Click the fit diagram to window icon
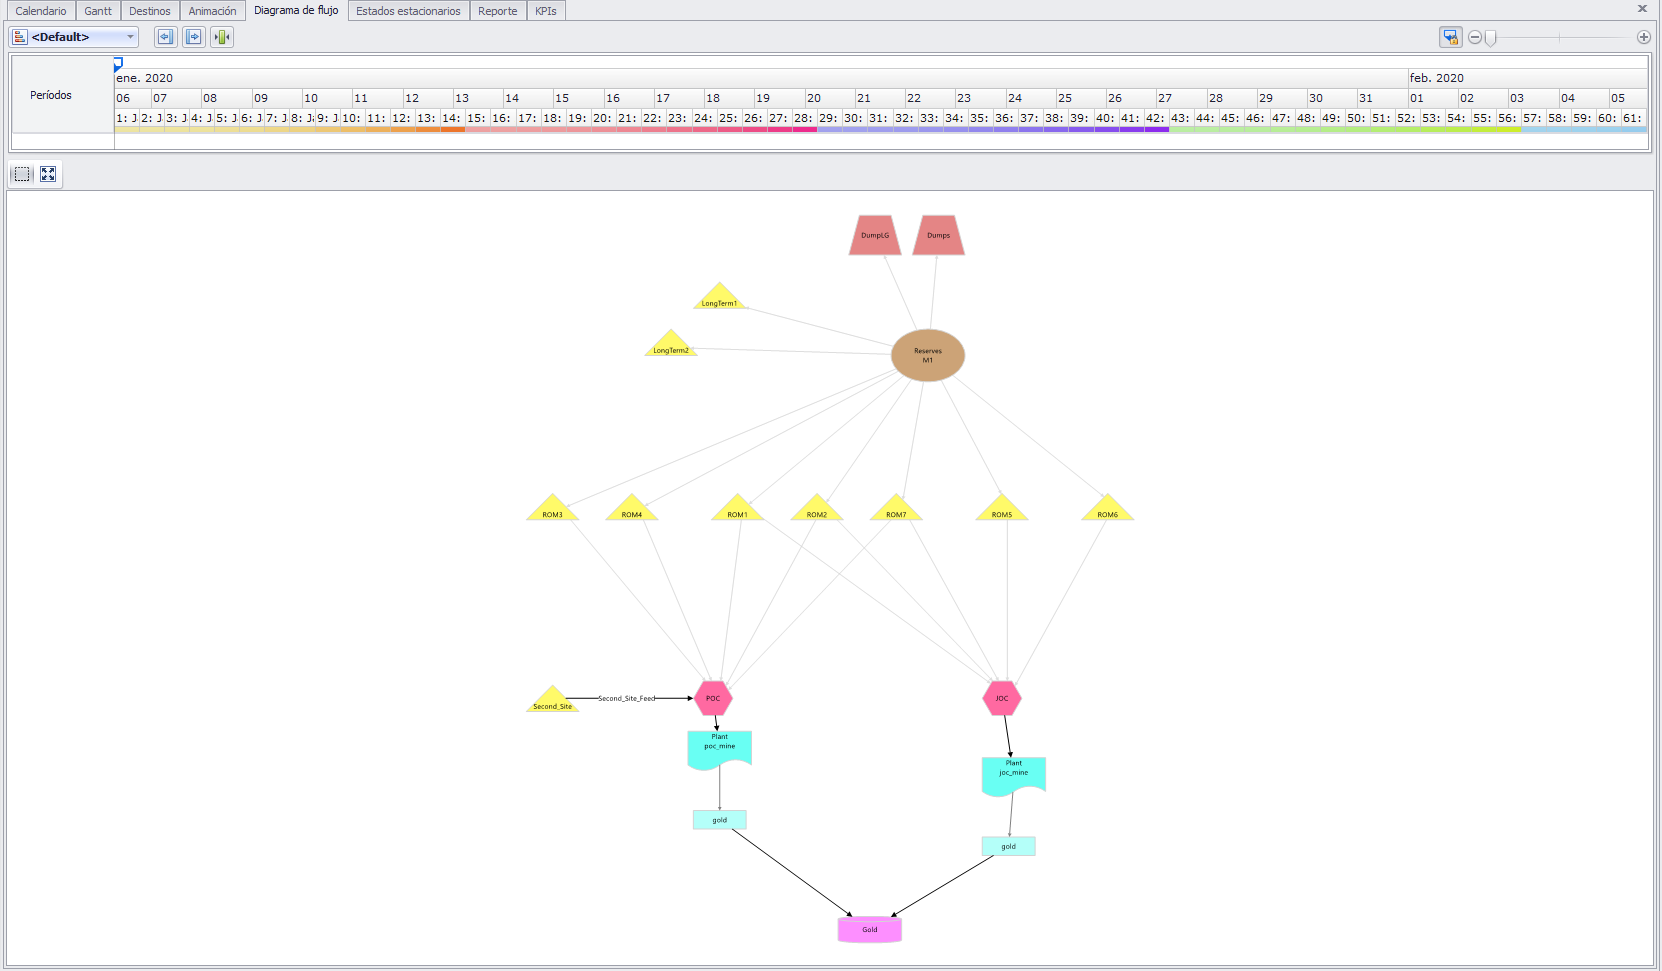Viewport: 1662px width, 971px height. (x=48, y=174)
